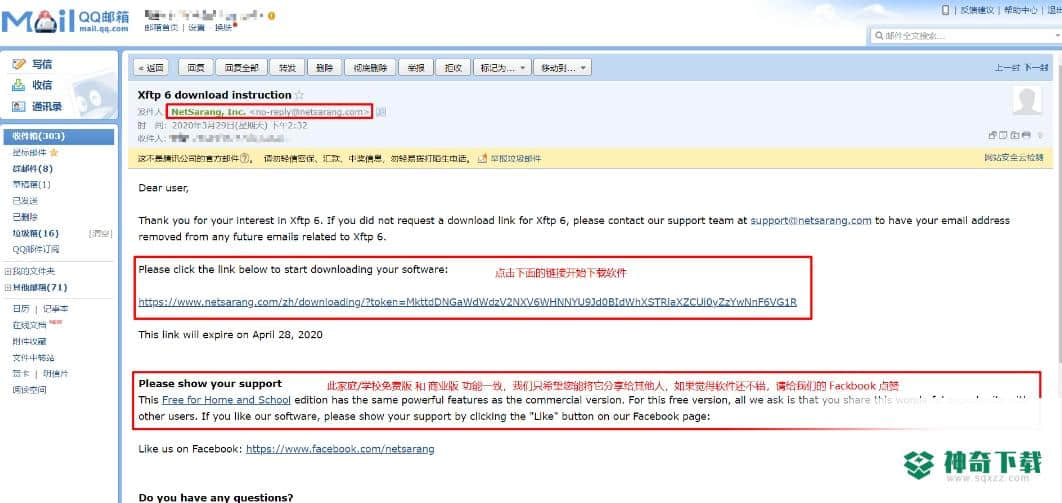Expand the 其他邮箱(71) tree node

click(8, 287)
